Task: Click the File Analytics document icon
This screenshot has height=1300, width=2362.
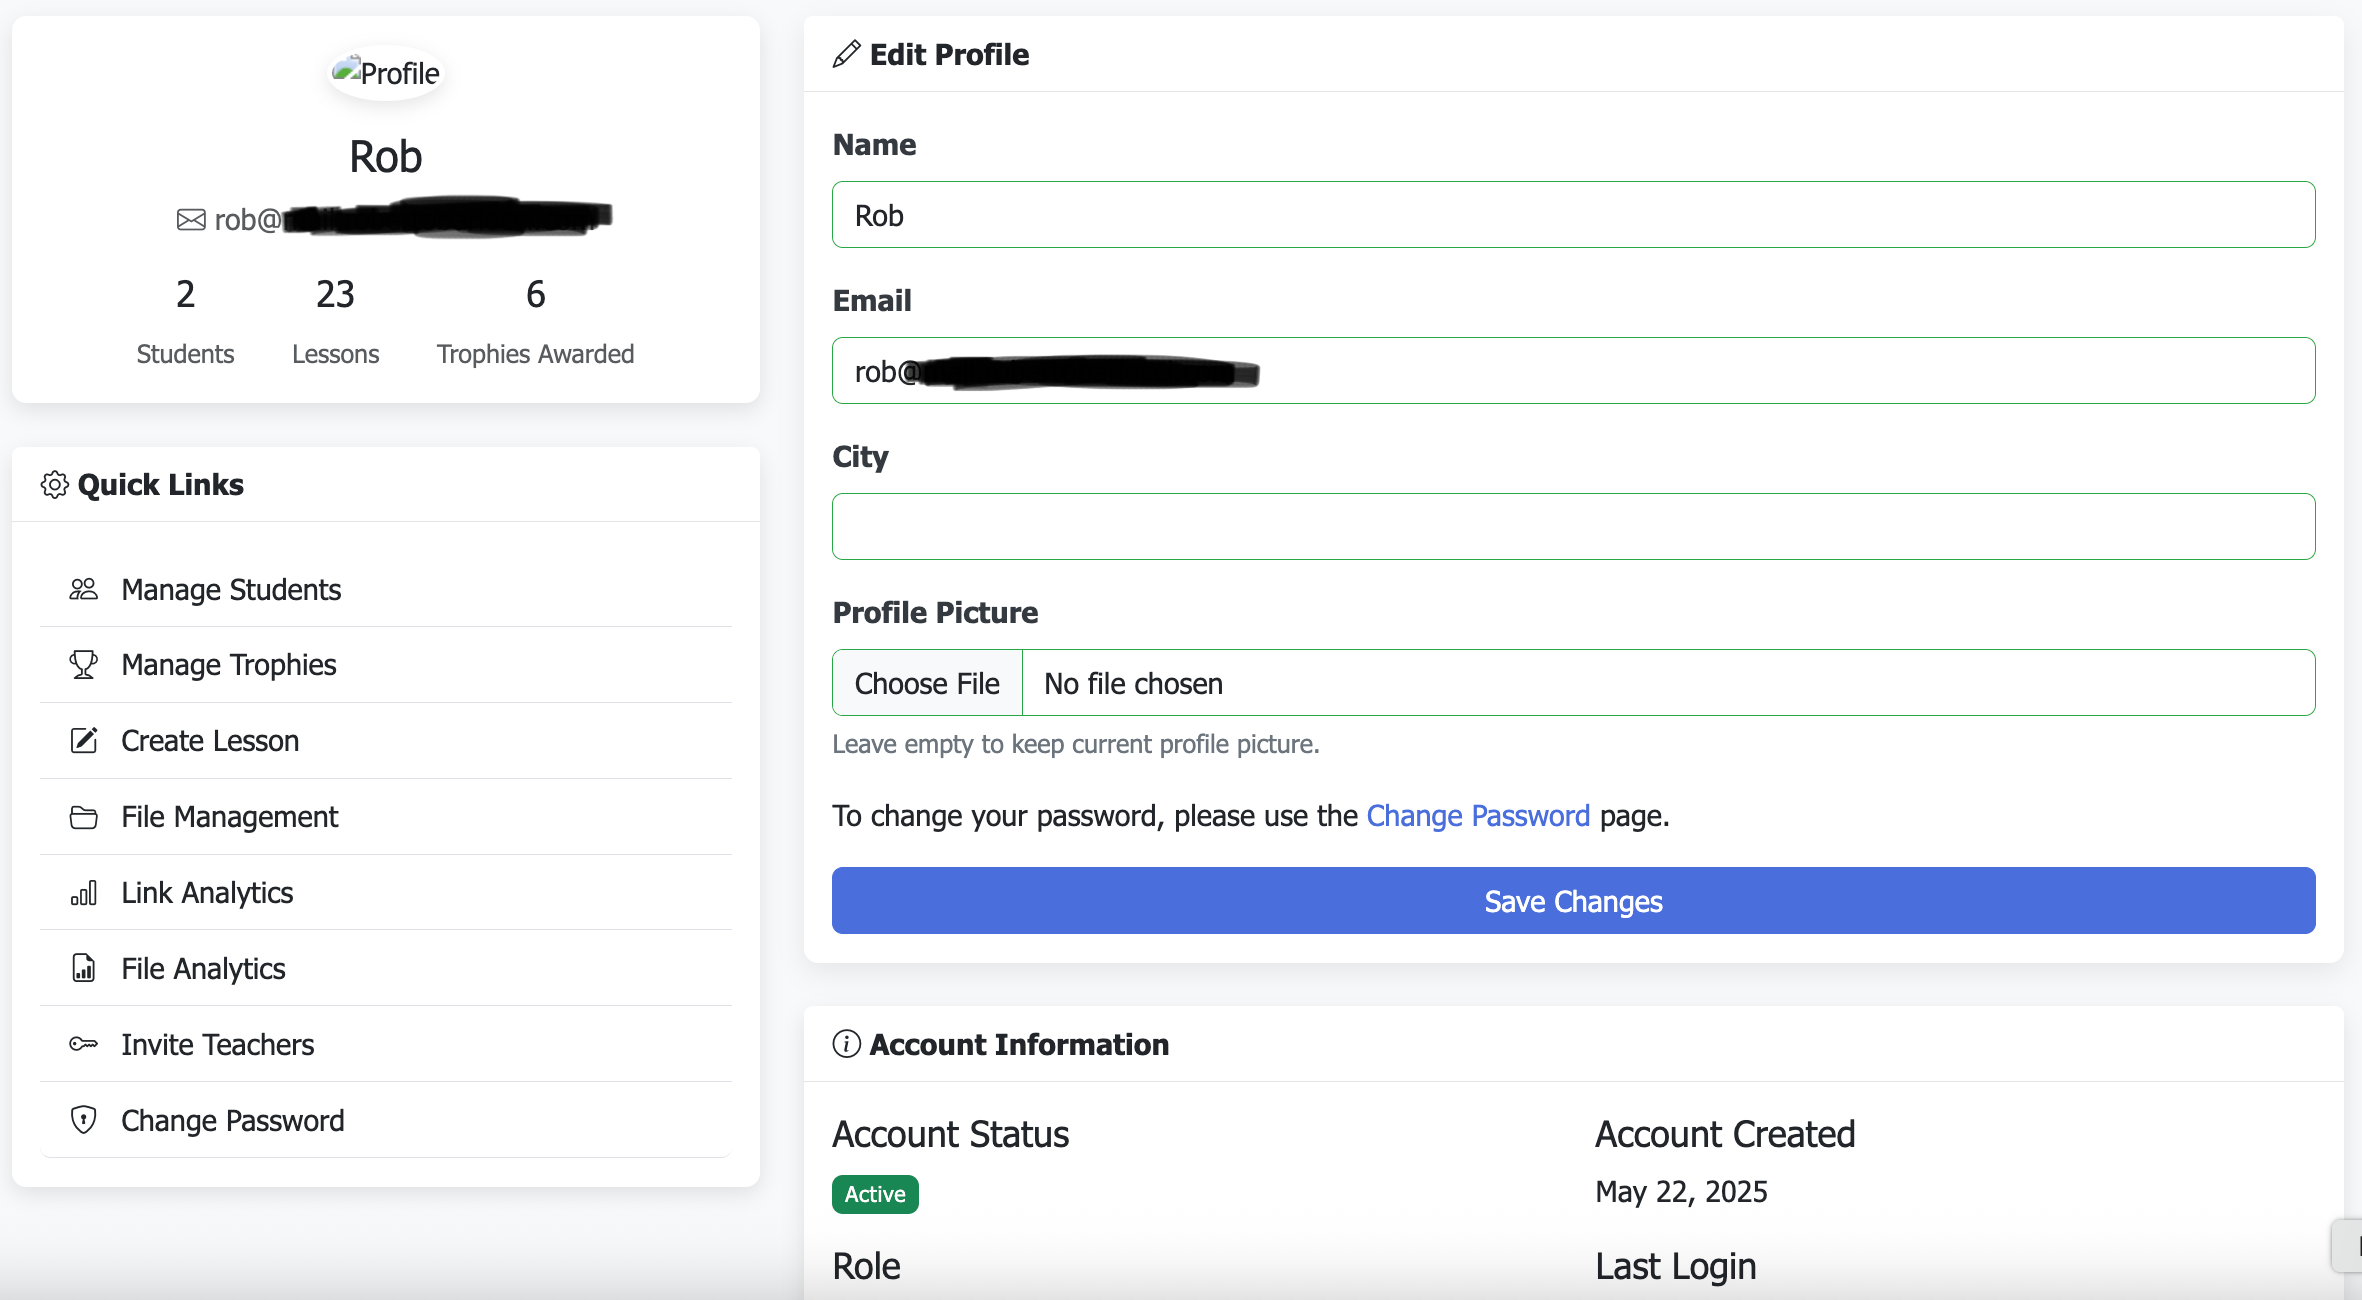Action: point(84,969)
